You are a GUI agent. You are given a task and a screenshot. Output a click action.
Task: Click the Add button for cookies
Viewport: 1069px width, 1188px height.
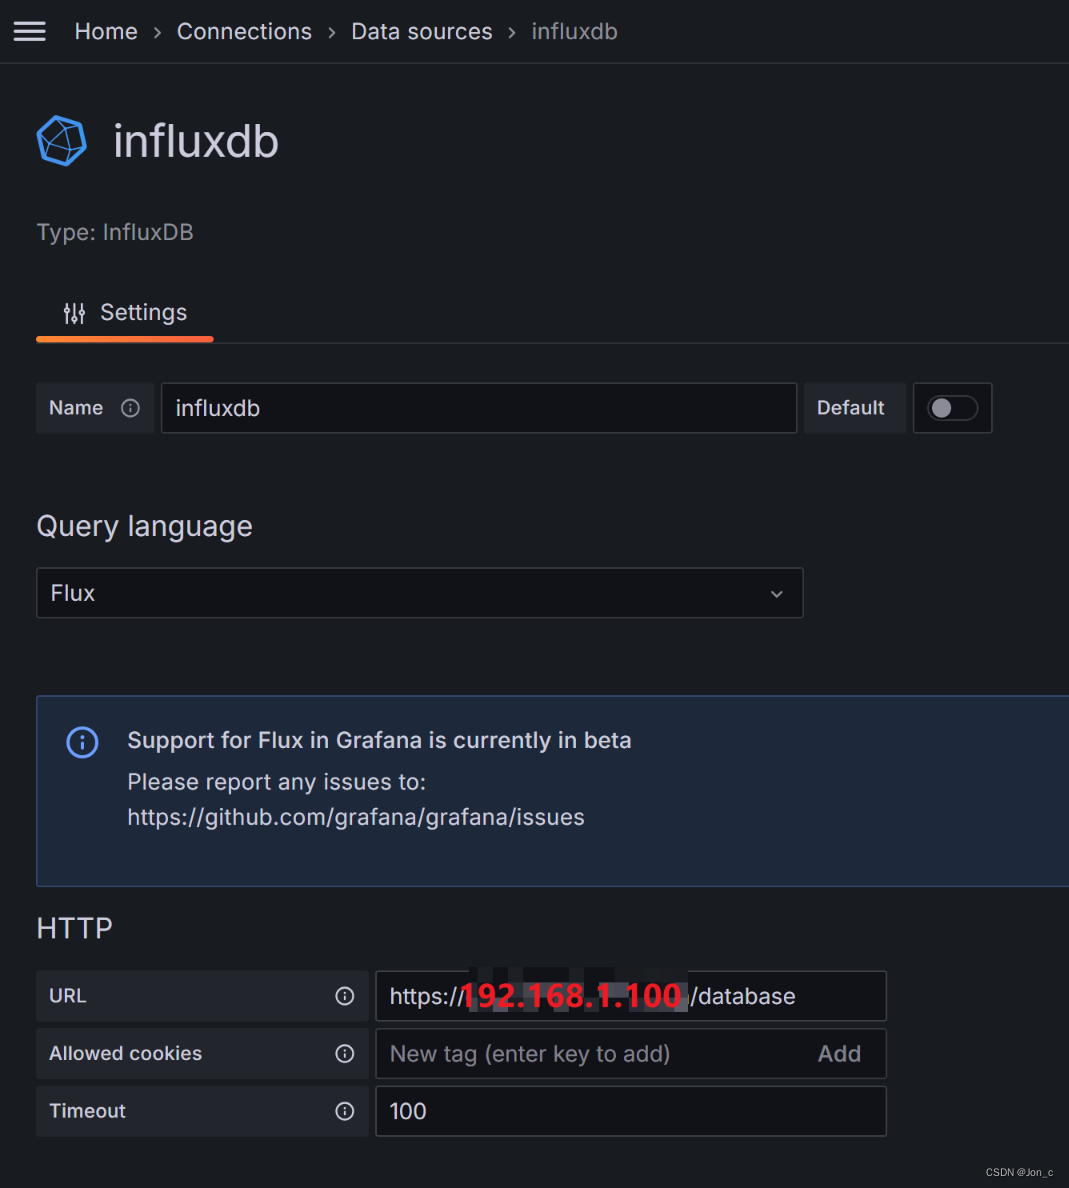839,1054
